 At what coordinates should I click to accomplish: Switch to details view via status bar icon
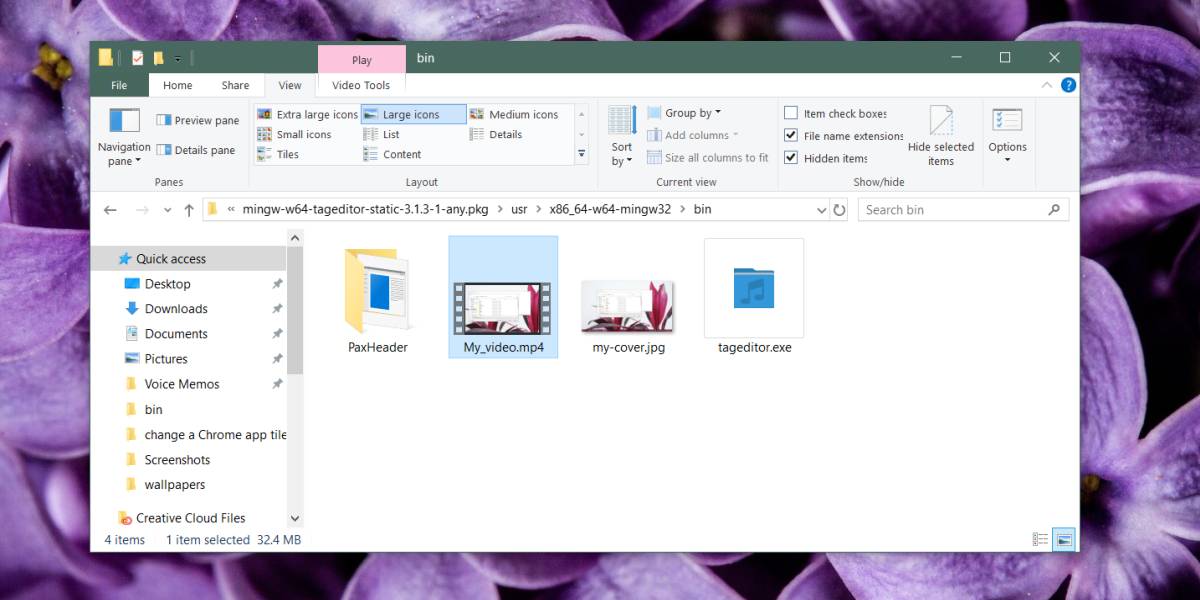pos(1040,540)
